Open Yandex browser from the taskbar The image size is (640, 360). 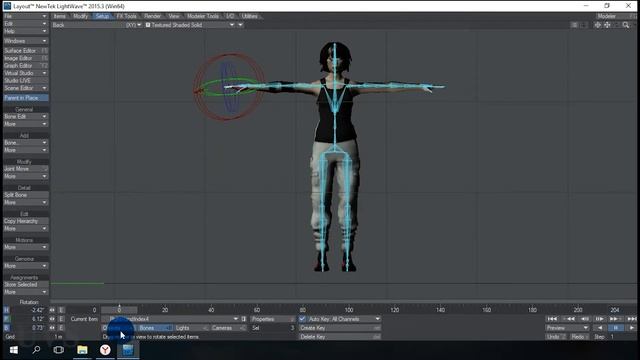point(105,350)
